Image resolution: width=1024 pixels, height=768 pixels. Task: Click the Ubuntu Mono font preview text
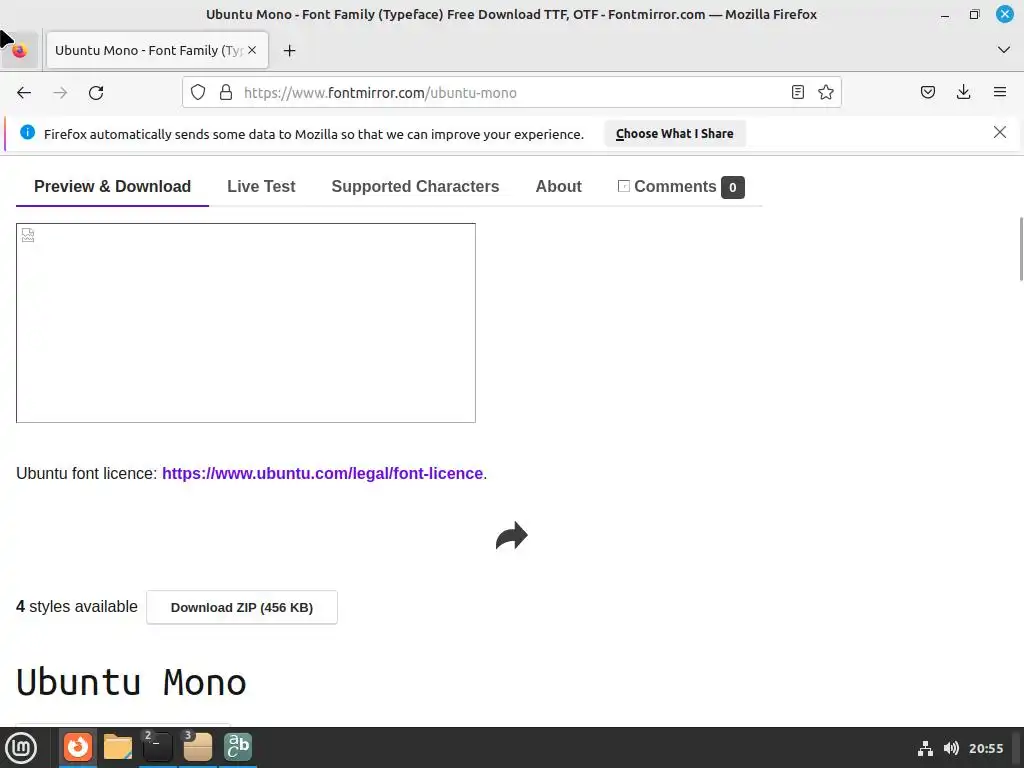[131, 682]
